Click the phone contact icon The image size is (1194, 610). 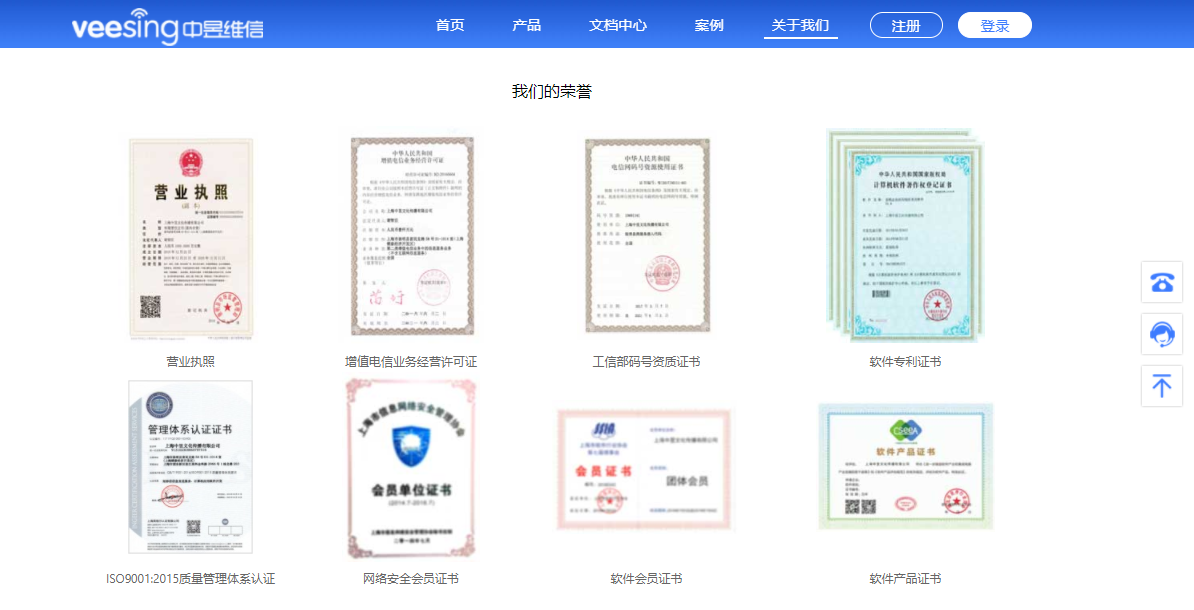(x=1161, y=282)
